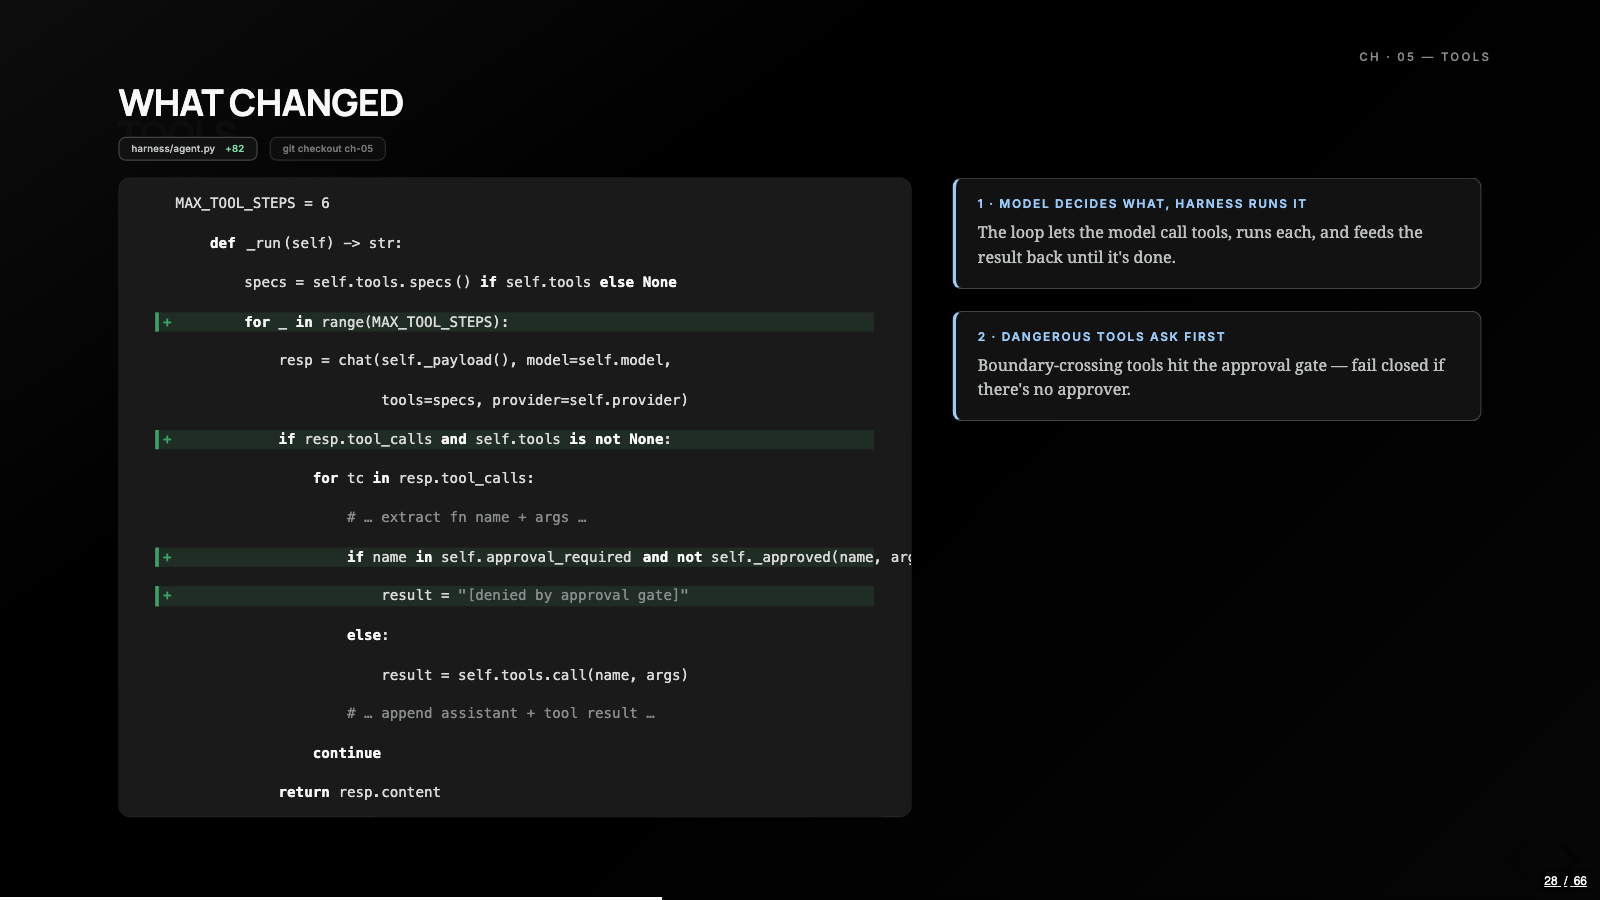Click the MAX_TOOL_STEPS = 6 code line
The image size is (1600, 900).
point(252,203)
